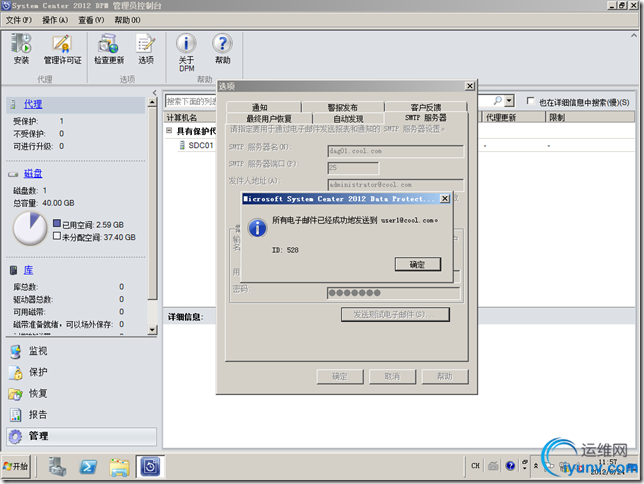This screenshot has height=484, width=644.
Task: Select Management (管理) workspace in navigation
Action: (x=81, y=436)
